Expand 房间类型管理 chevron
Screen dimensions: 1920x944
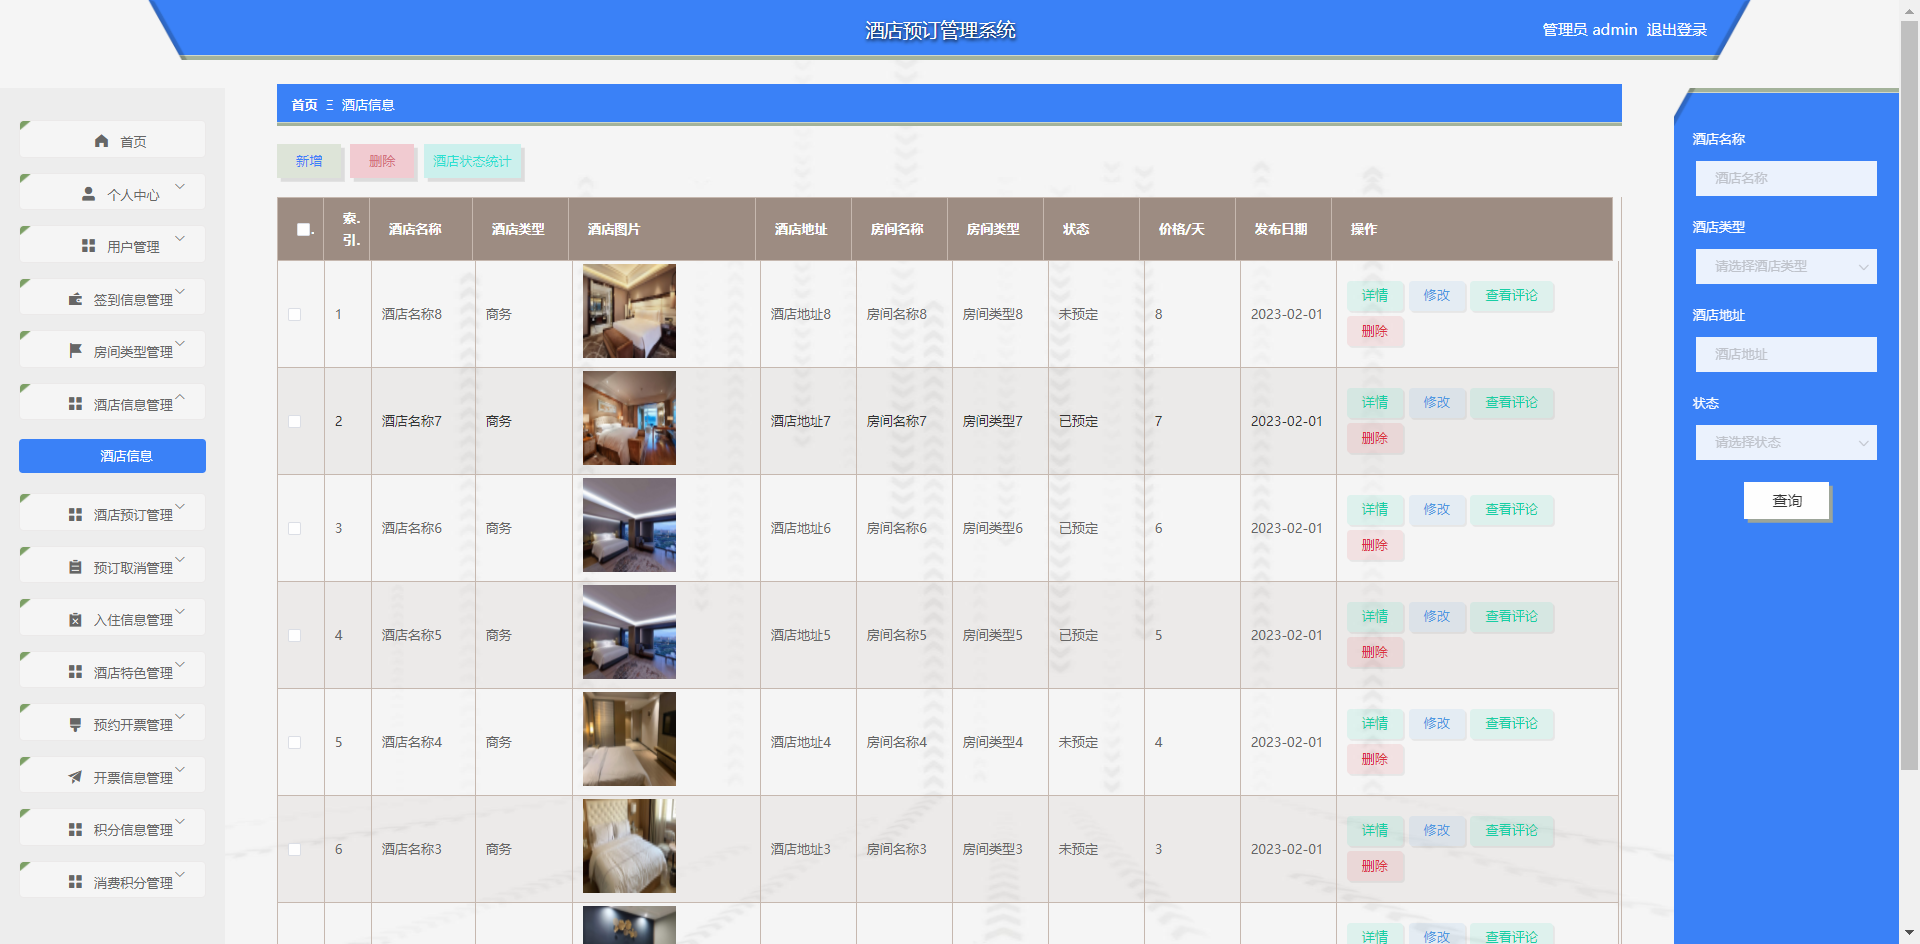tap(180, 343)
